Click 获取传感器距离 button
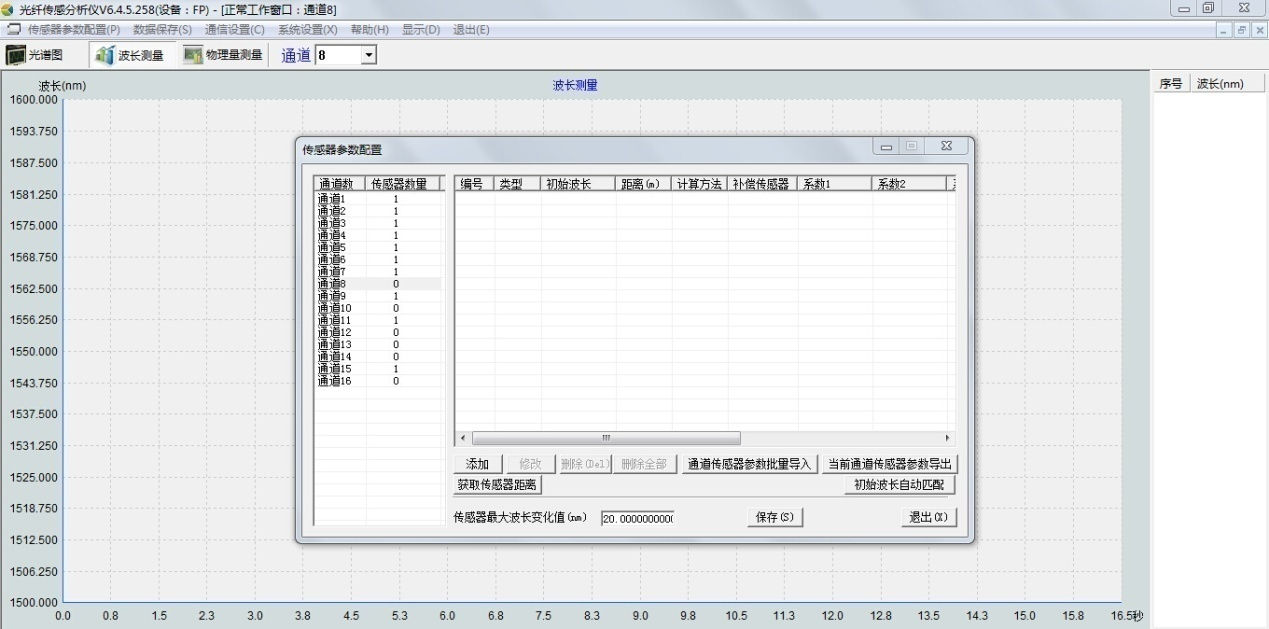This screenshot has width=1269, height=629. pos(497,485)
